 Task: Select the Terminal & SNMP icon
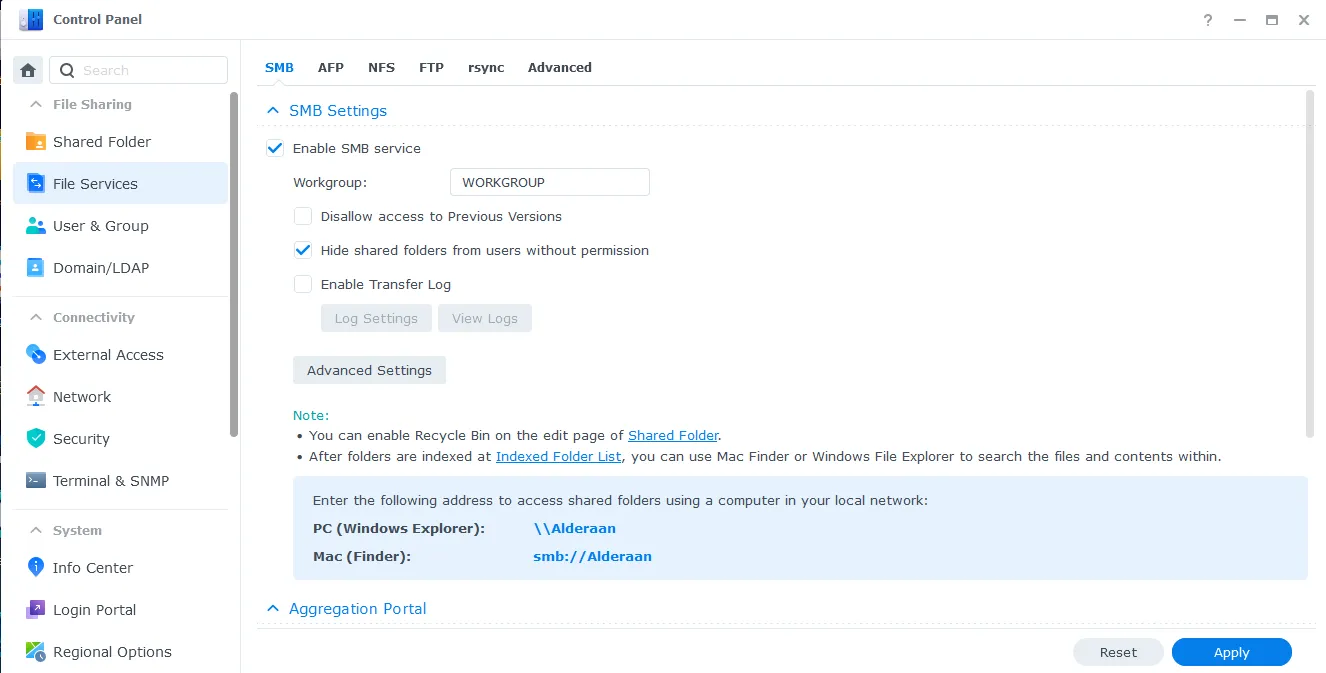click(x=34, y=480)
